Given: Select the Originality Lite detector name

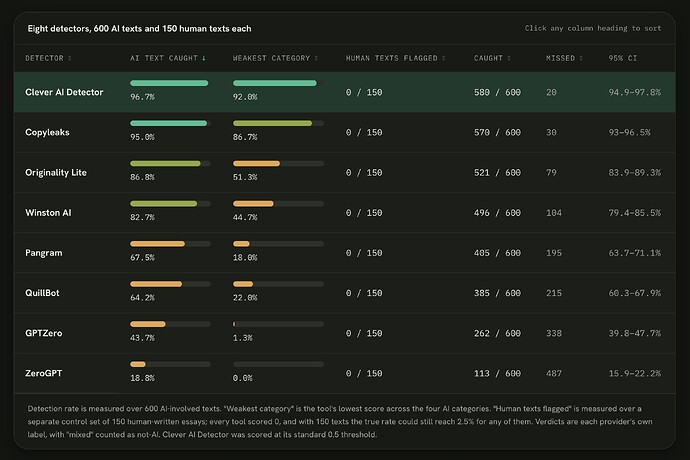Looking at the screenshot, I should click(x=56, y=173).
